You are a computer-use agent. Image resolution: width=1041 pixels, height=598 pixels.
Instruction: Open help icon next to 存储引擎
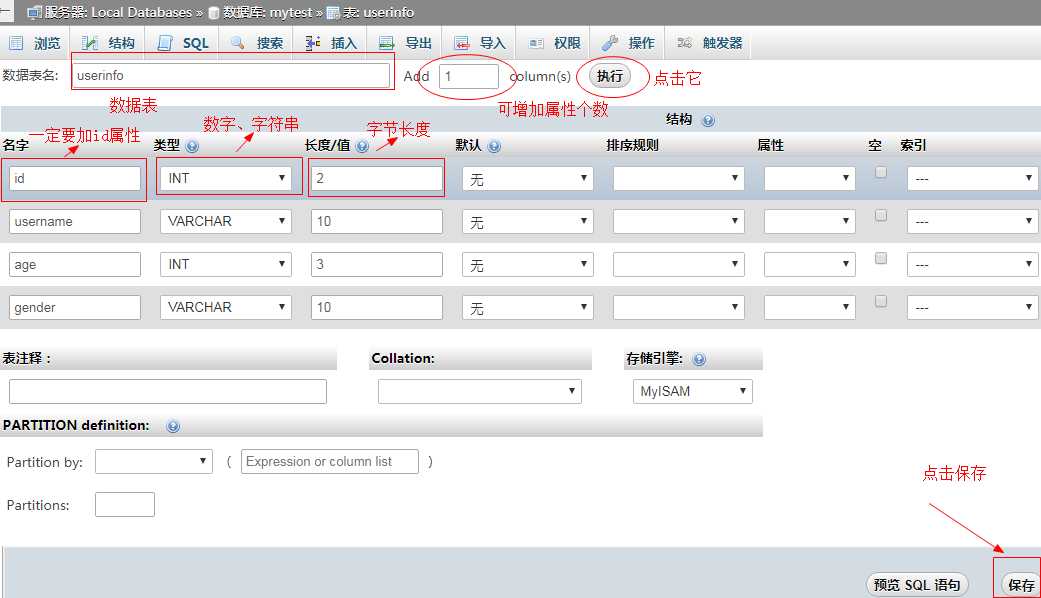tap(699, 359)
